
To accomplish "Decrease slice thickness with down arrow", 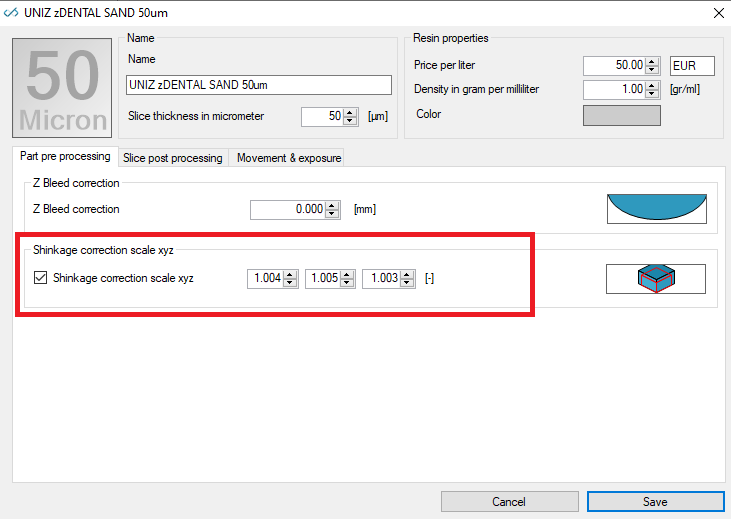I will pos(350,120).
